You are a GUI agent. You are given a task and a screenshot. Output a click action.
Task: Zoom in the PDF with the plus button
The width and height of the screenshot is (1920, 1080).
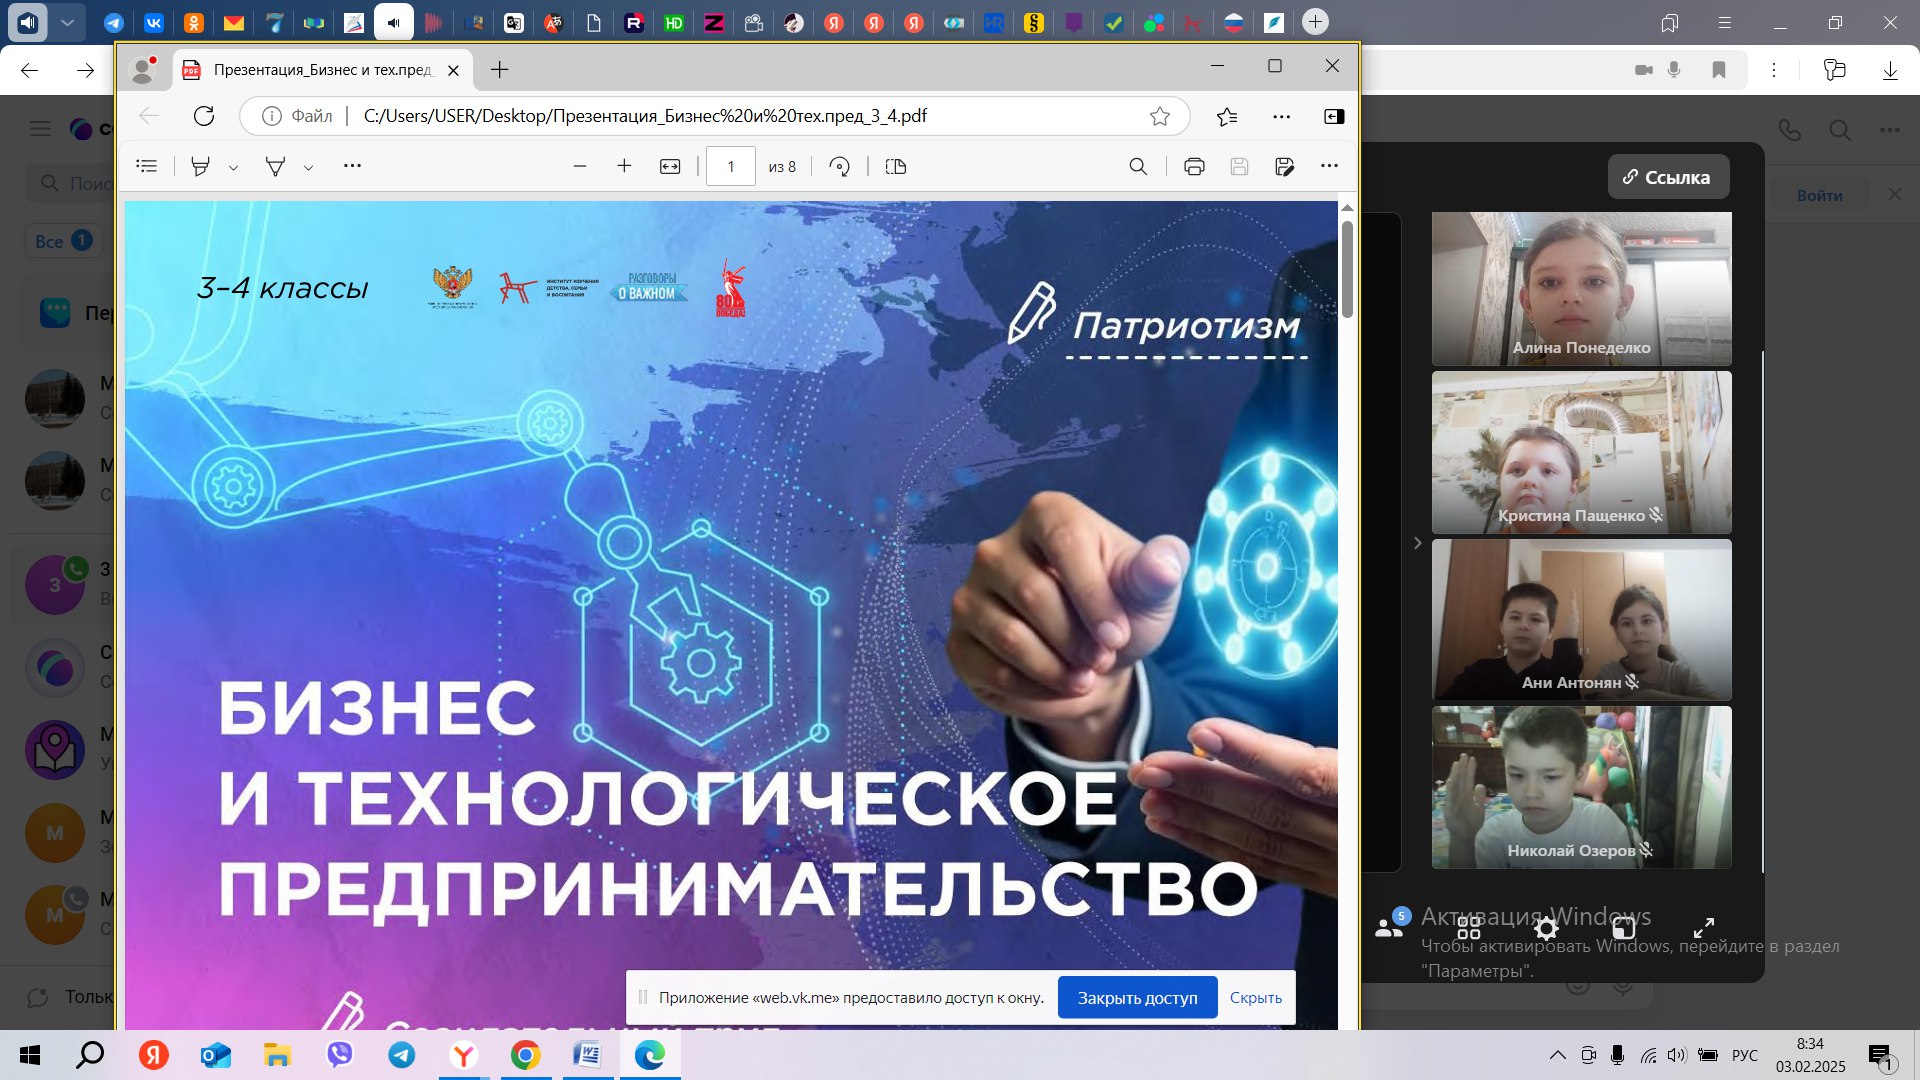click(624, 166)
